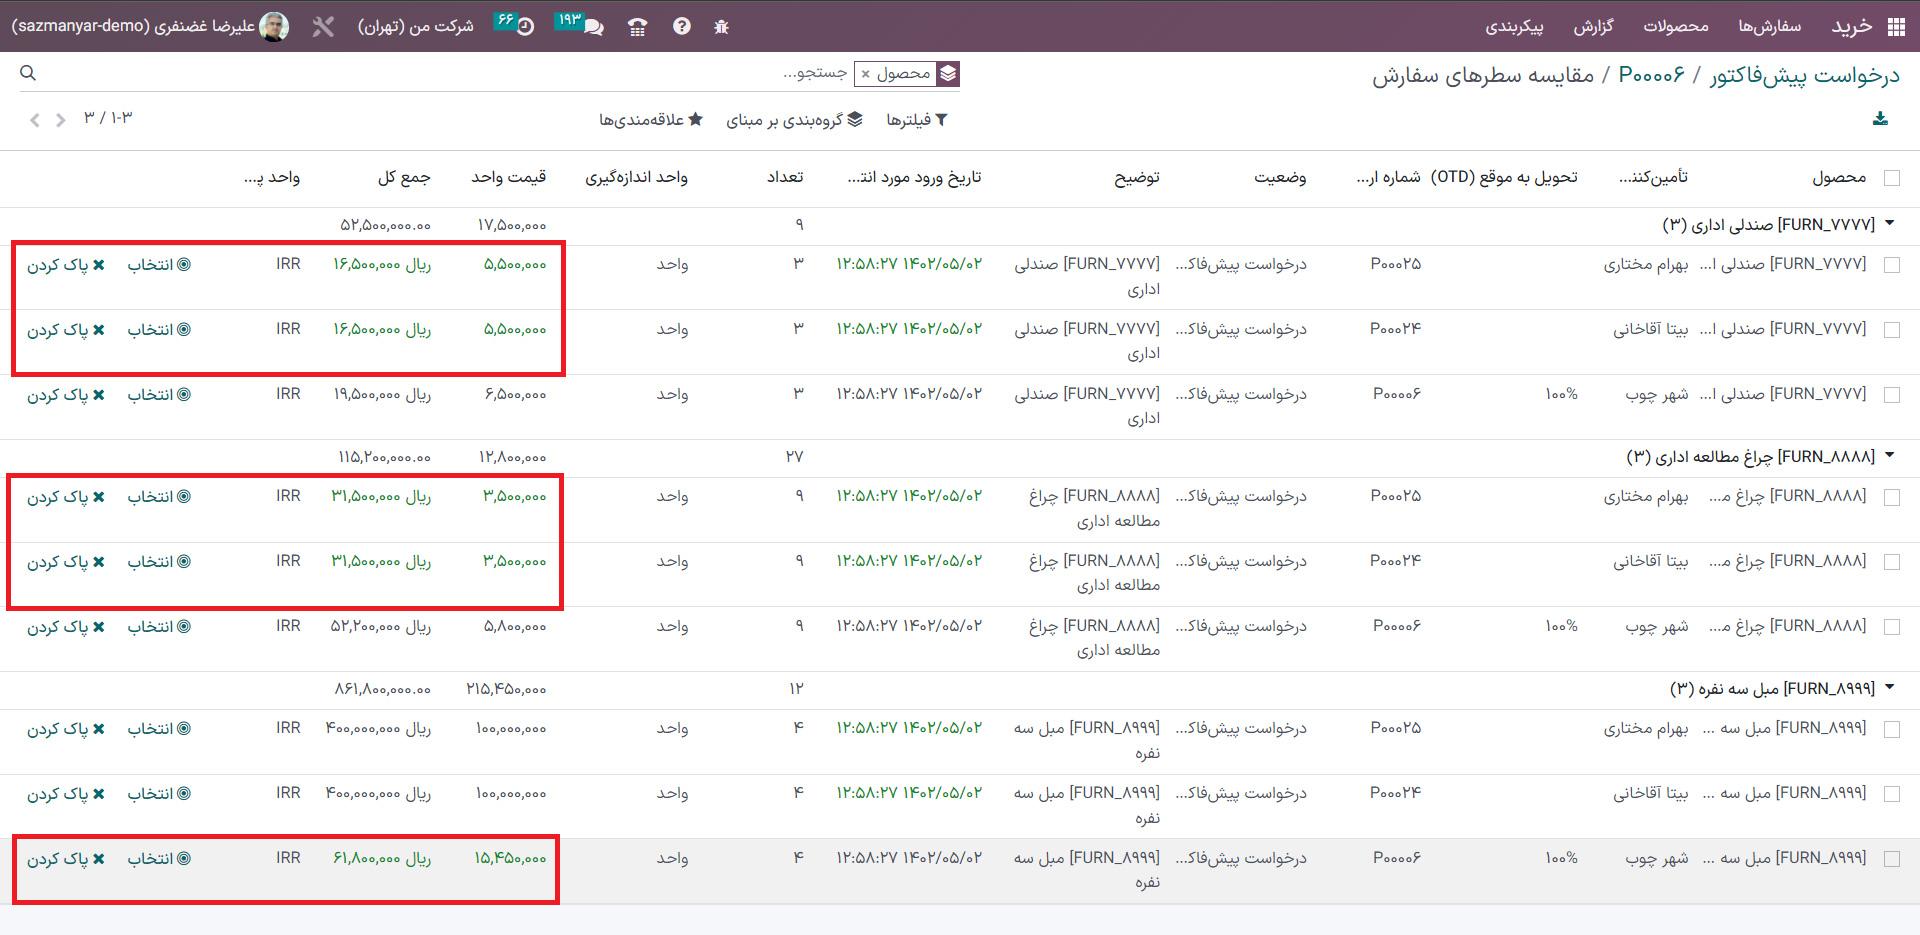Check the last شهر چوب مبل row
Screen dimensions: 1920x935
point(1891,859)
